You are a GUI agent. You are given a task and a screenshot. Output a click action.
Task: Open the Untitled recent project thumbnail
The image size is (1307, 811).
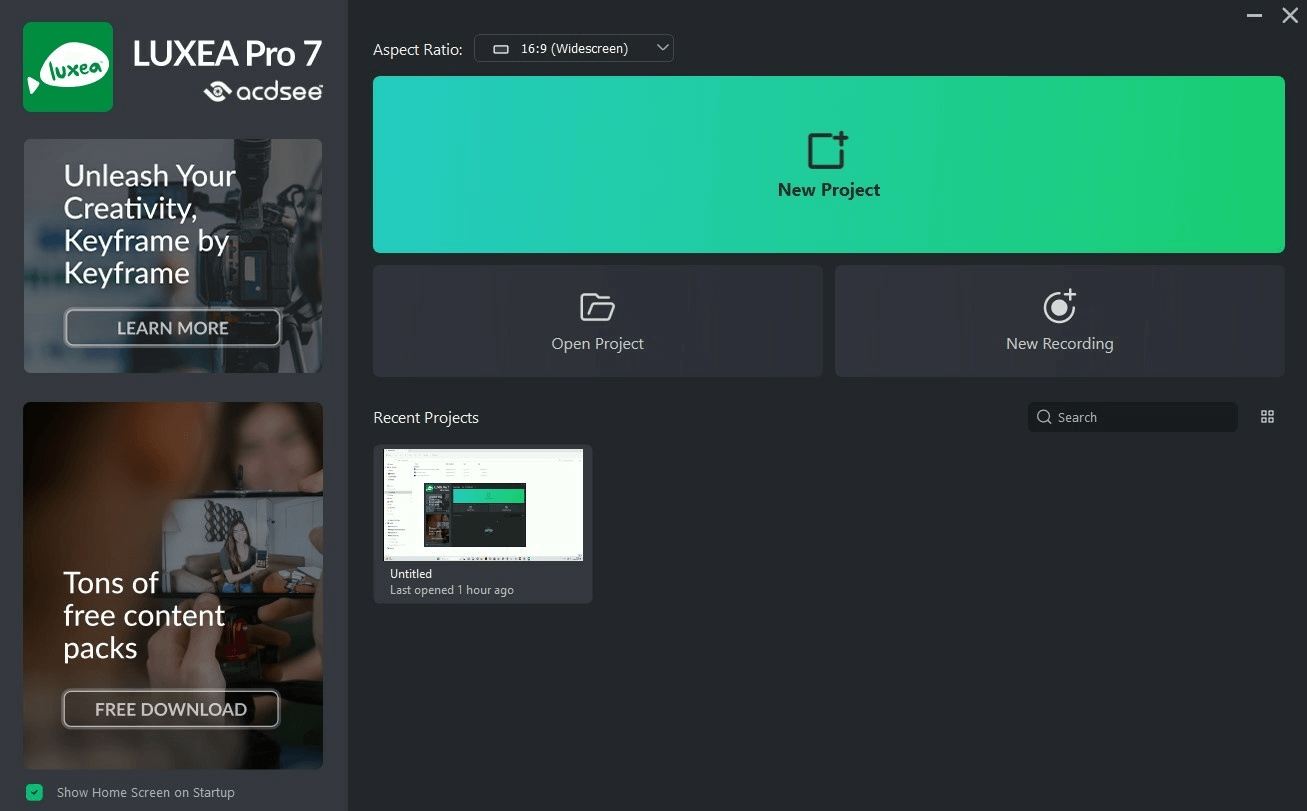[482, 505]
